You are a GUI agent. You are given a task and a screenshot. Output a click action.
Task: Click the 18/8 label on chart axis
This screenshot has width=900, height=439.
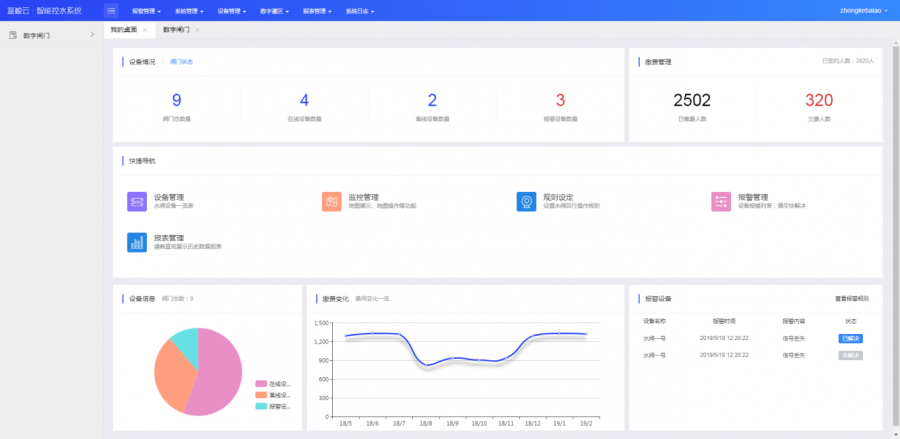click(x=426, y=424)
